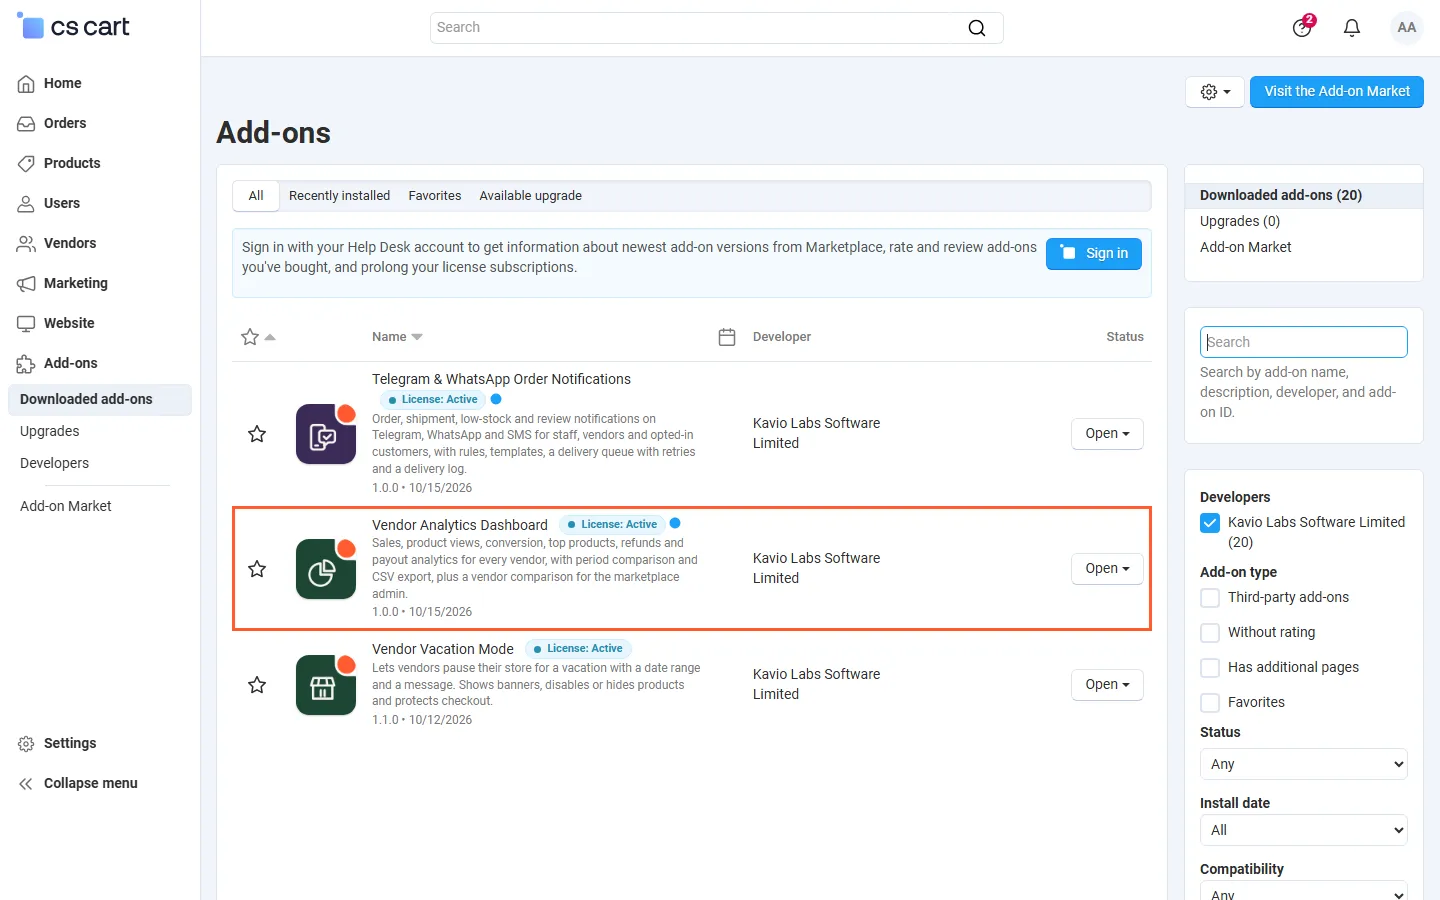Viewport: 1440px width, 900px height.
Task: Expand Open dropdown for Telegram & WhatsApp add-on
Action: [x=1107, y=434]
